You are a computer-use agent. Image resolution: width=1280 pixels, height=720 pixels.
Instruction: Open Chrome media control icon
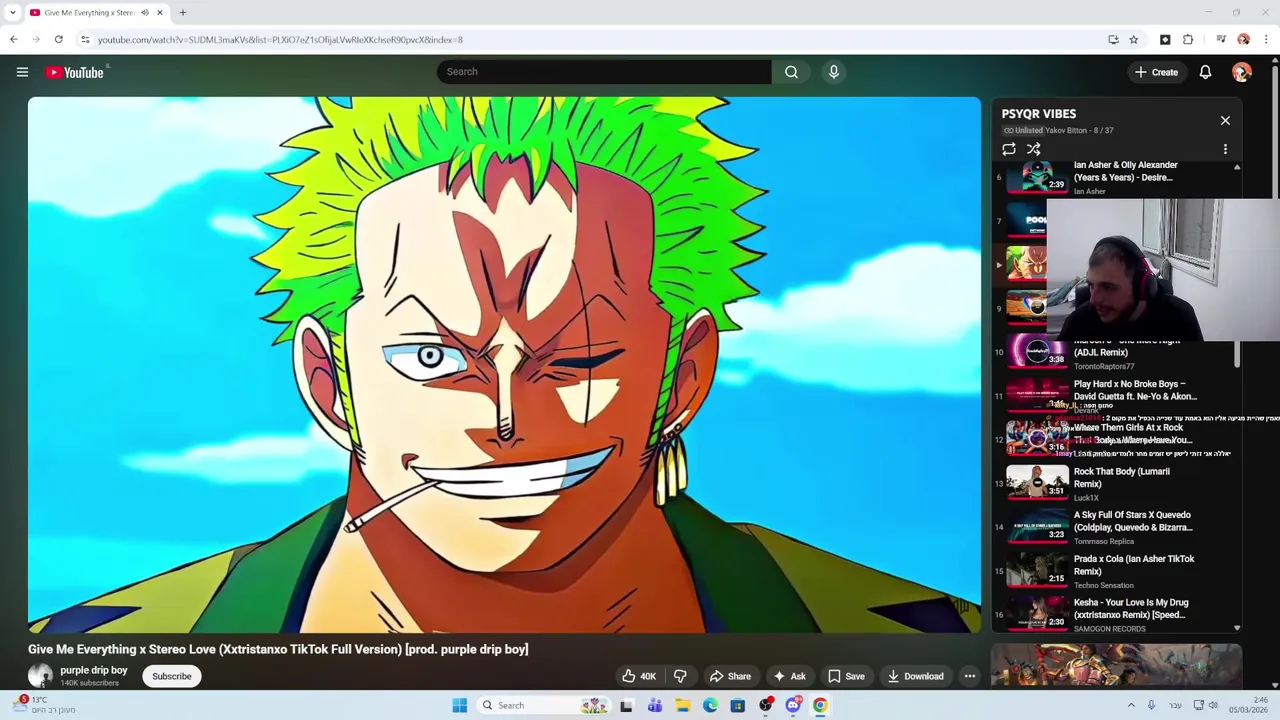click(x=1221, y=40)
